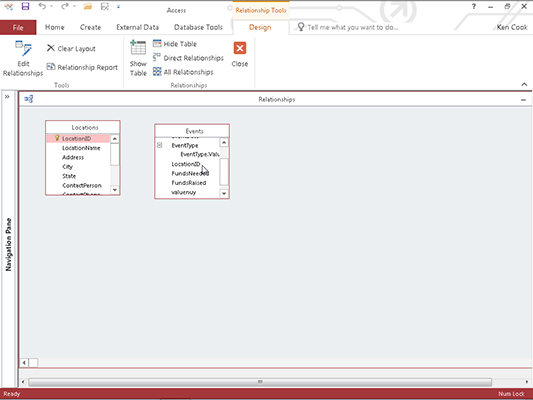
Task: Open the Customize Quick Access Toolbar arrow
Action: [x=118, y=6]
